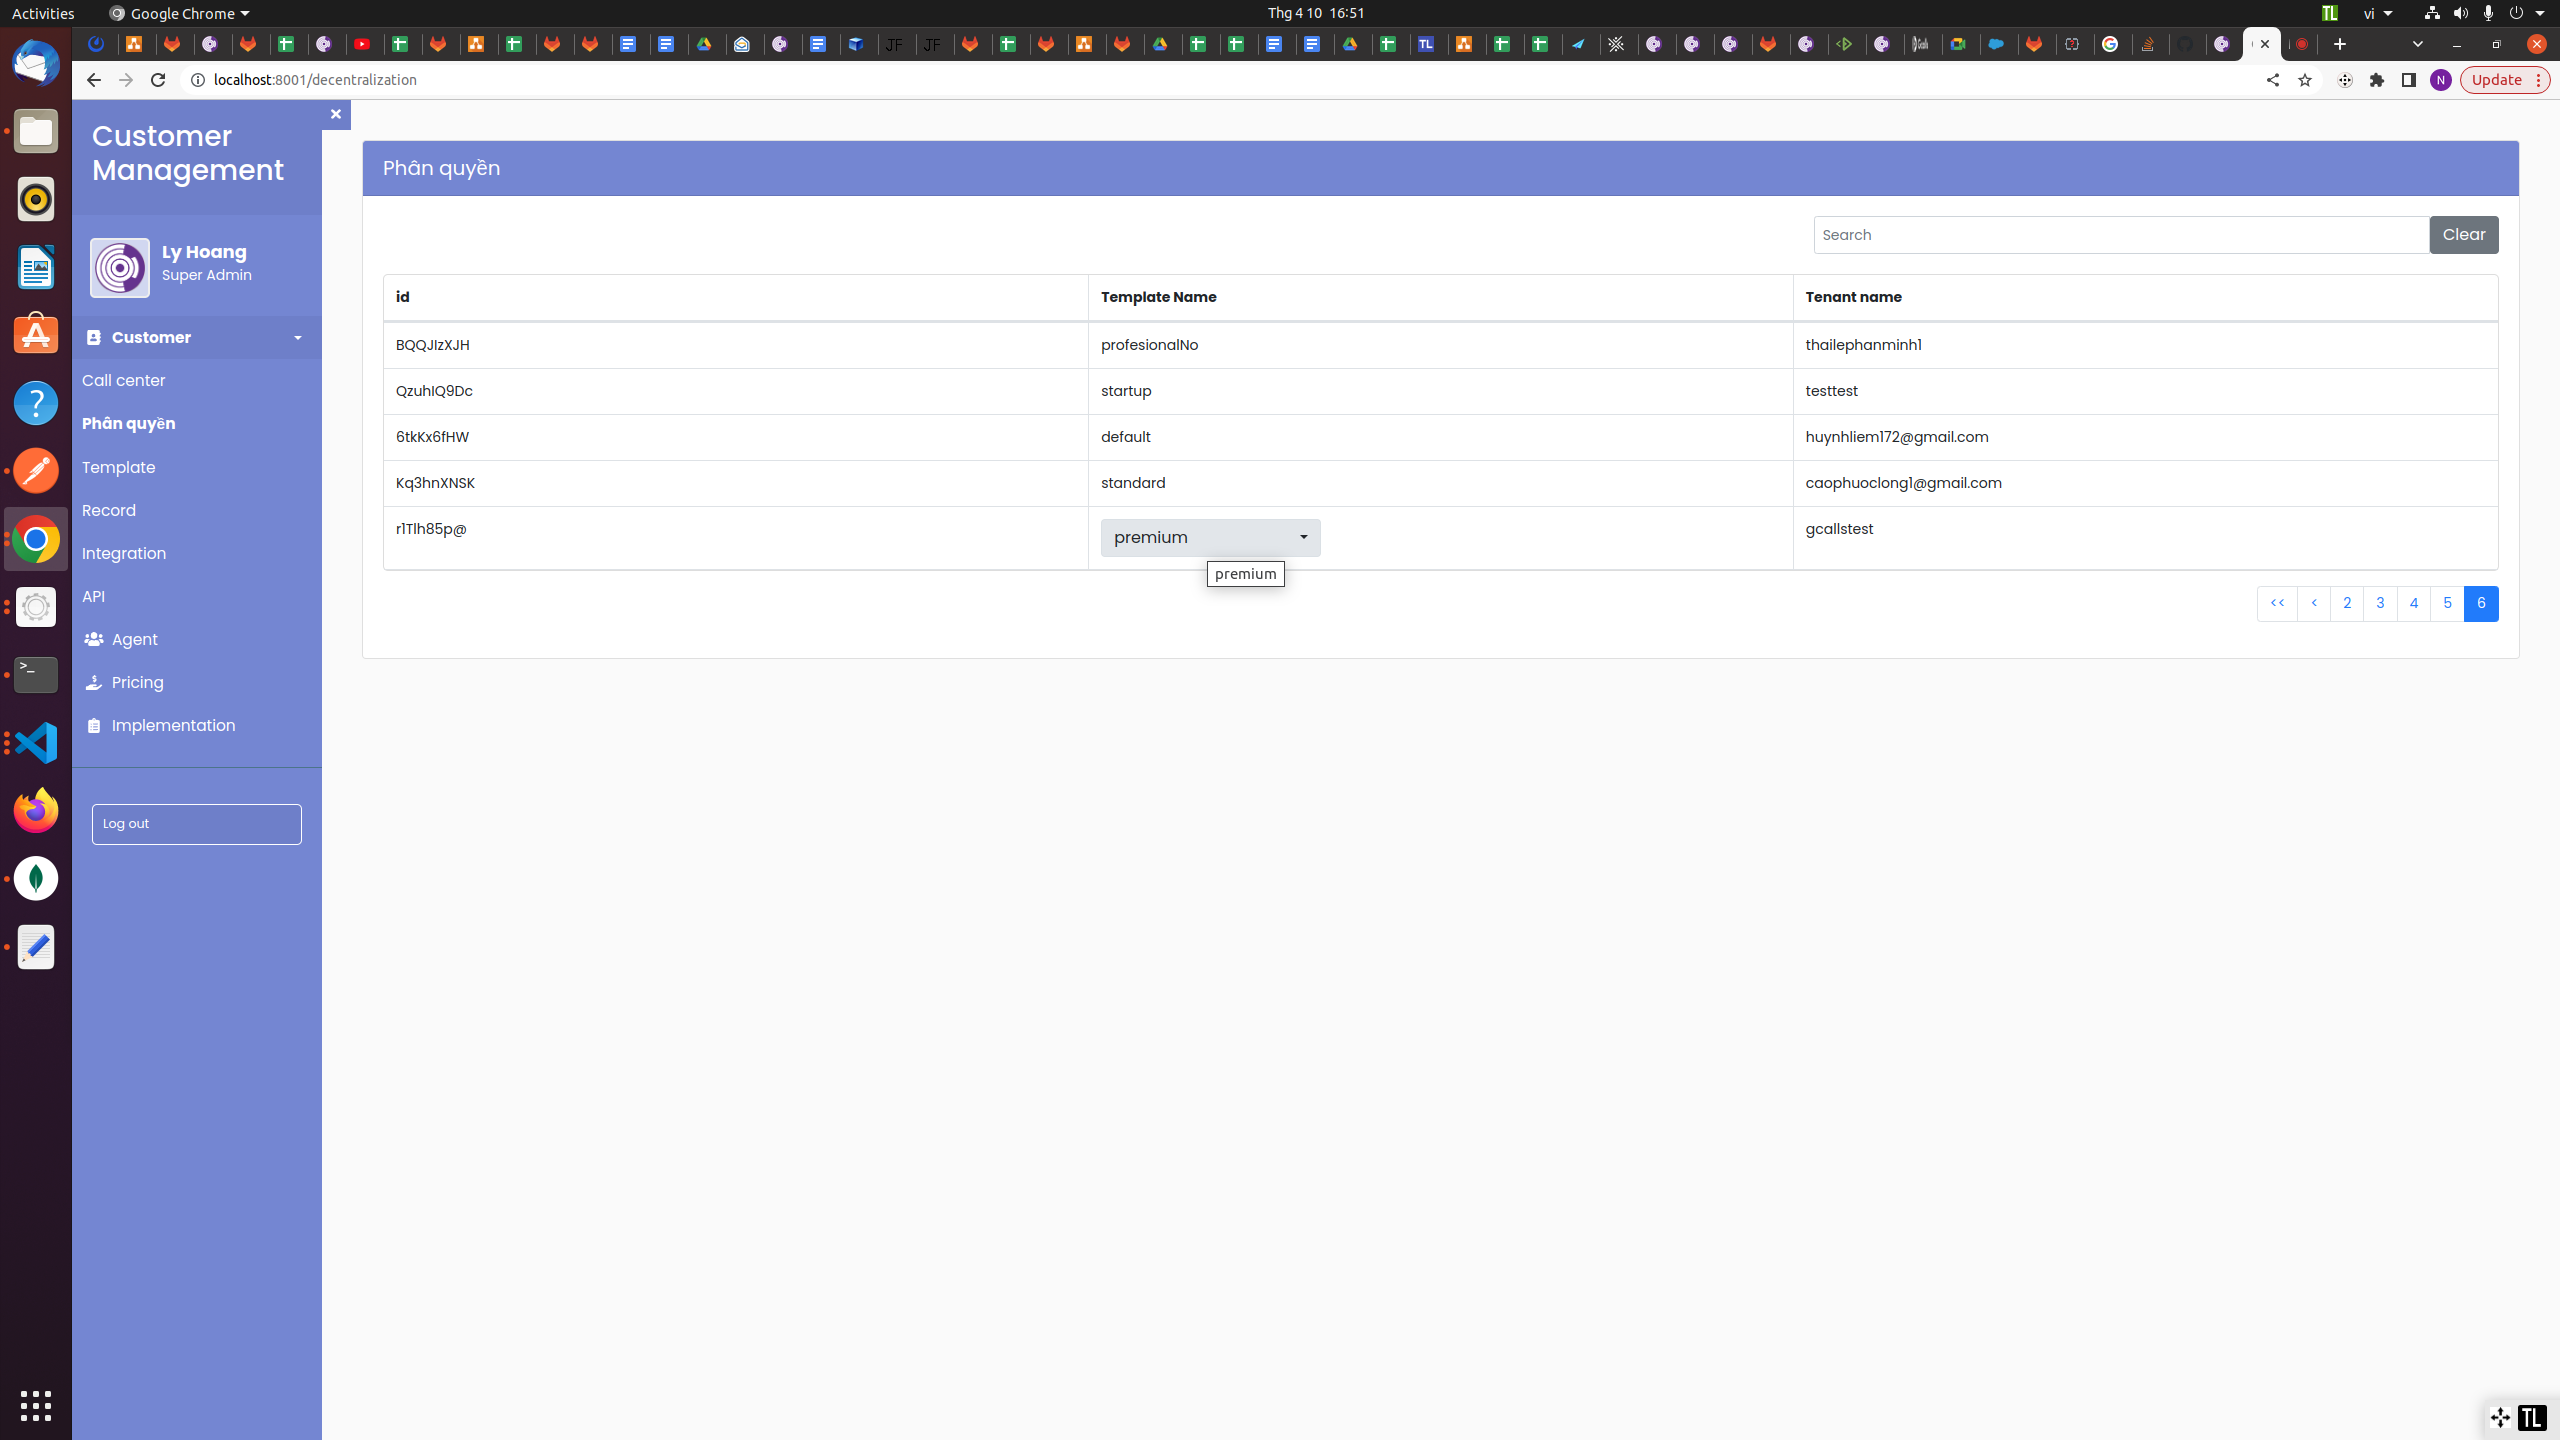Click the Implementation clipboard icon in the sidebar
Viewport: 2560px width, 1440px height.
click(x=94, y=726)
